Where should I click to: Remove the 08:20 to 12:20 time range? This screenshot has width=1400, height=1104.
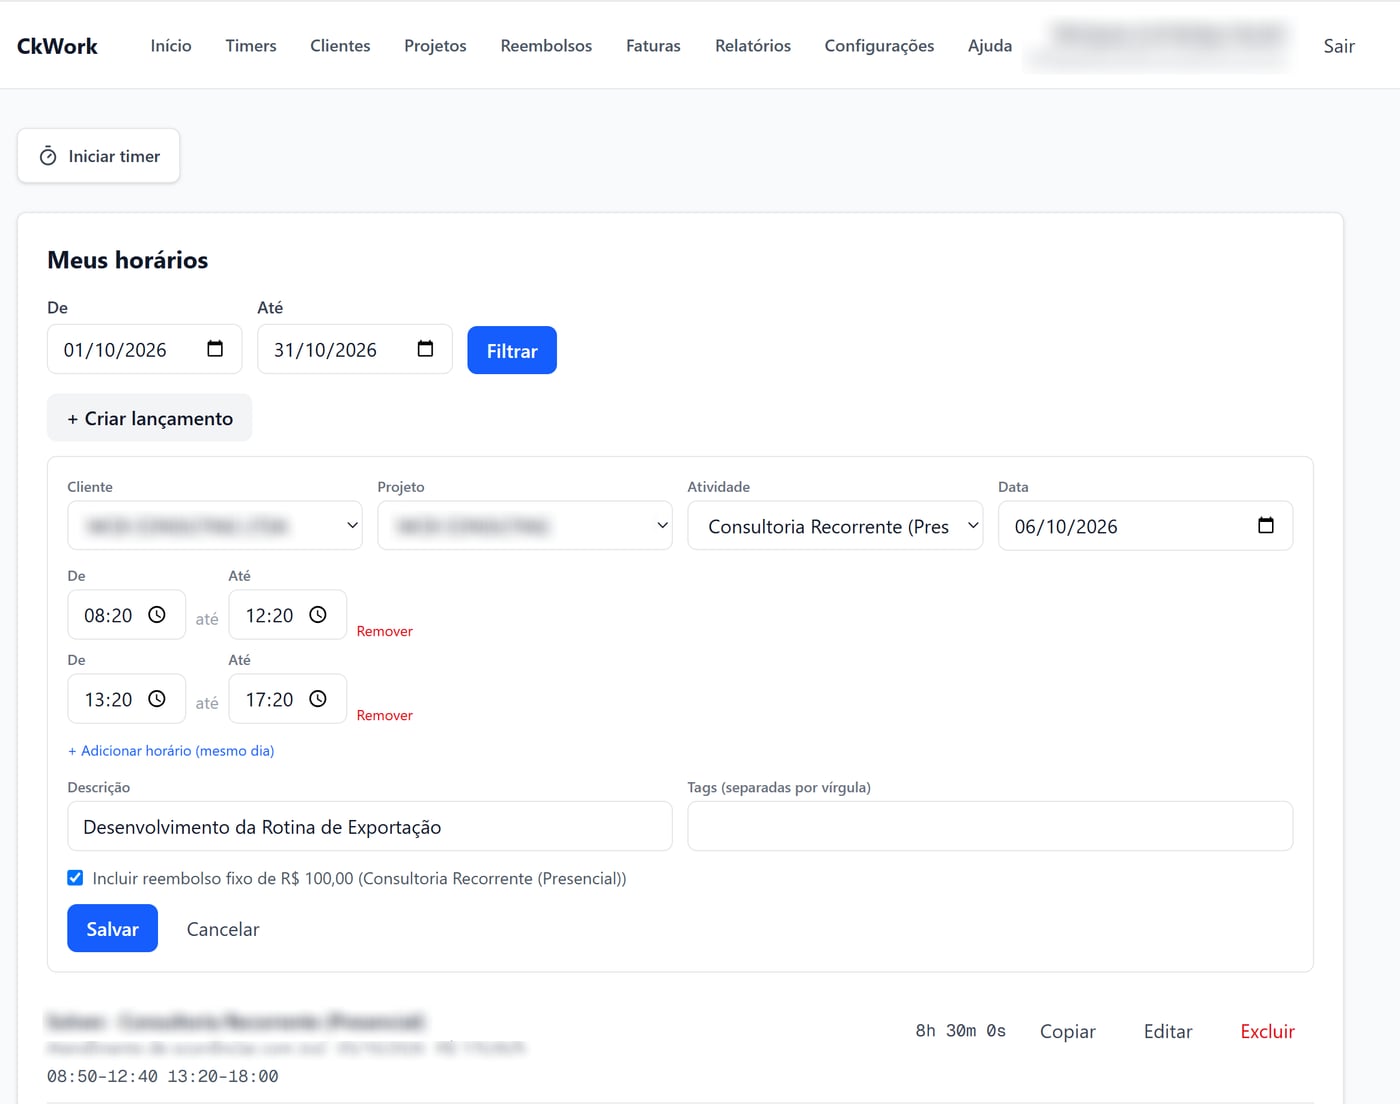pos(385,631)
